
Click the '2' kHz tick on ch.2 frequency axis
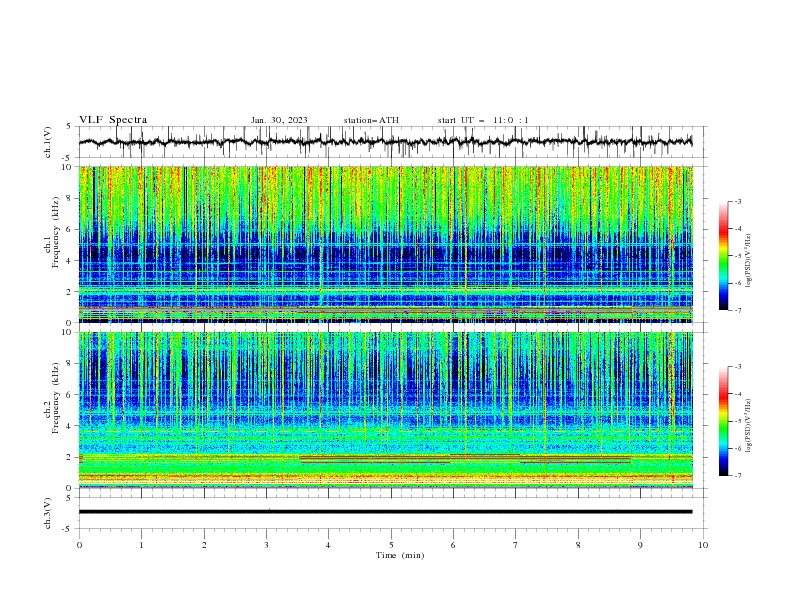tap(70, 457)
